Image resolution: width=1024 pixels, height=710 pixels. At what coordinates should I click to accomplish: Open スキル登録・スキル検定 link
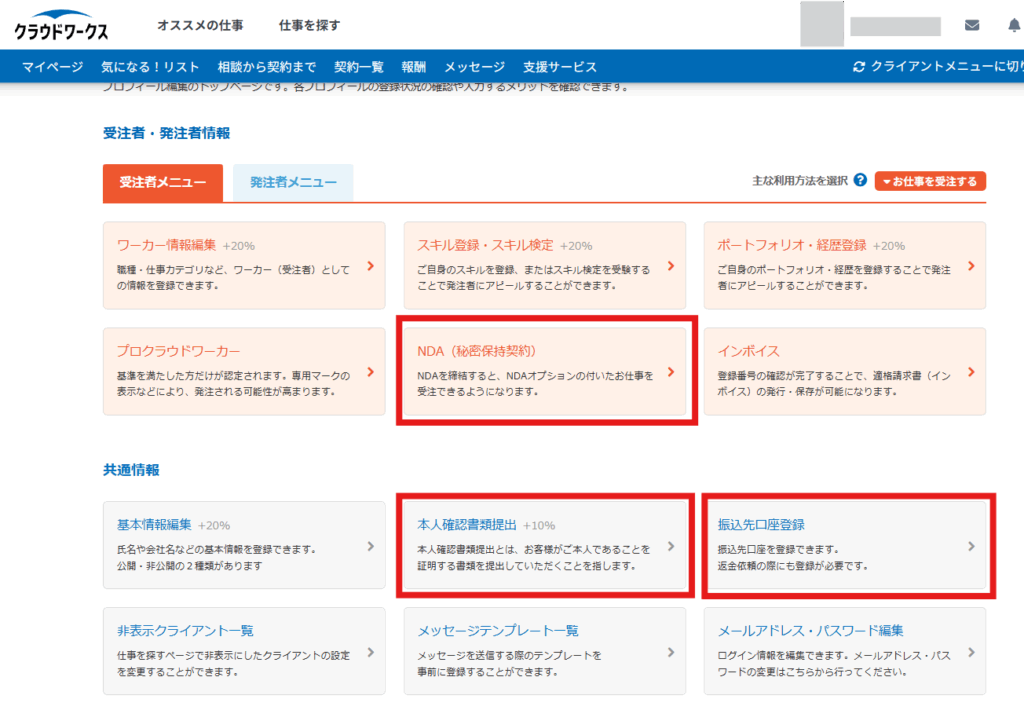click(x=485, y=245)
